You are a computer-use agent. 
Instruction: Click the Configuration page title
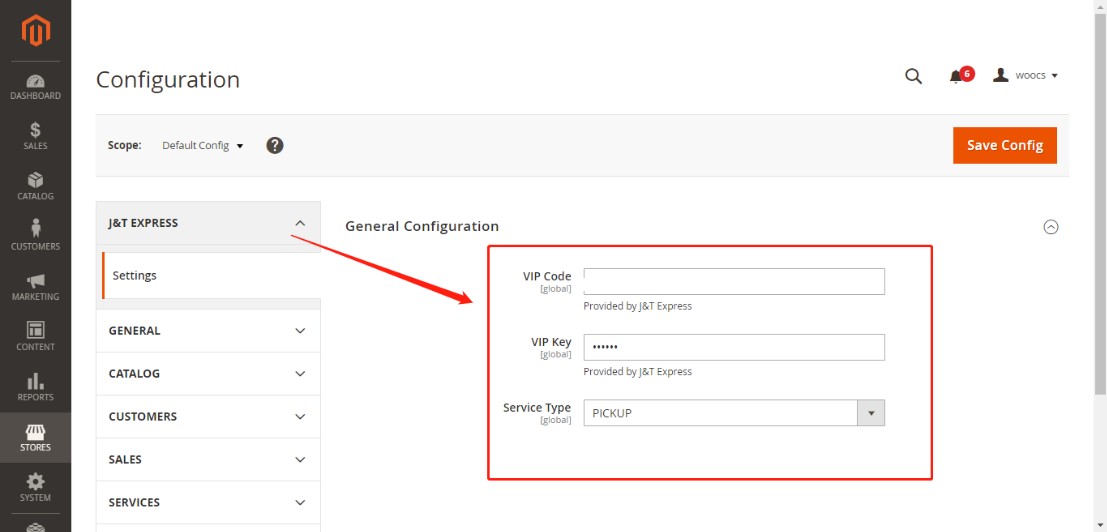pos(168,80)
